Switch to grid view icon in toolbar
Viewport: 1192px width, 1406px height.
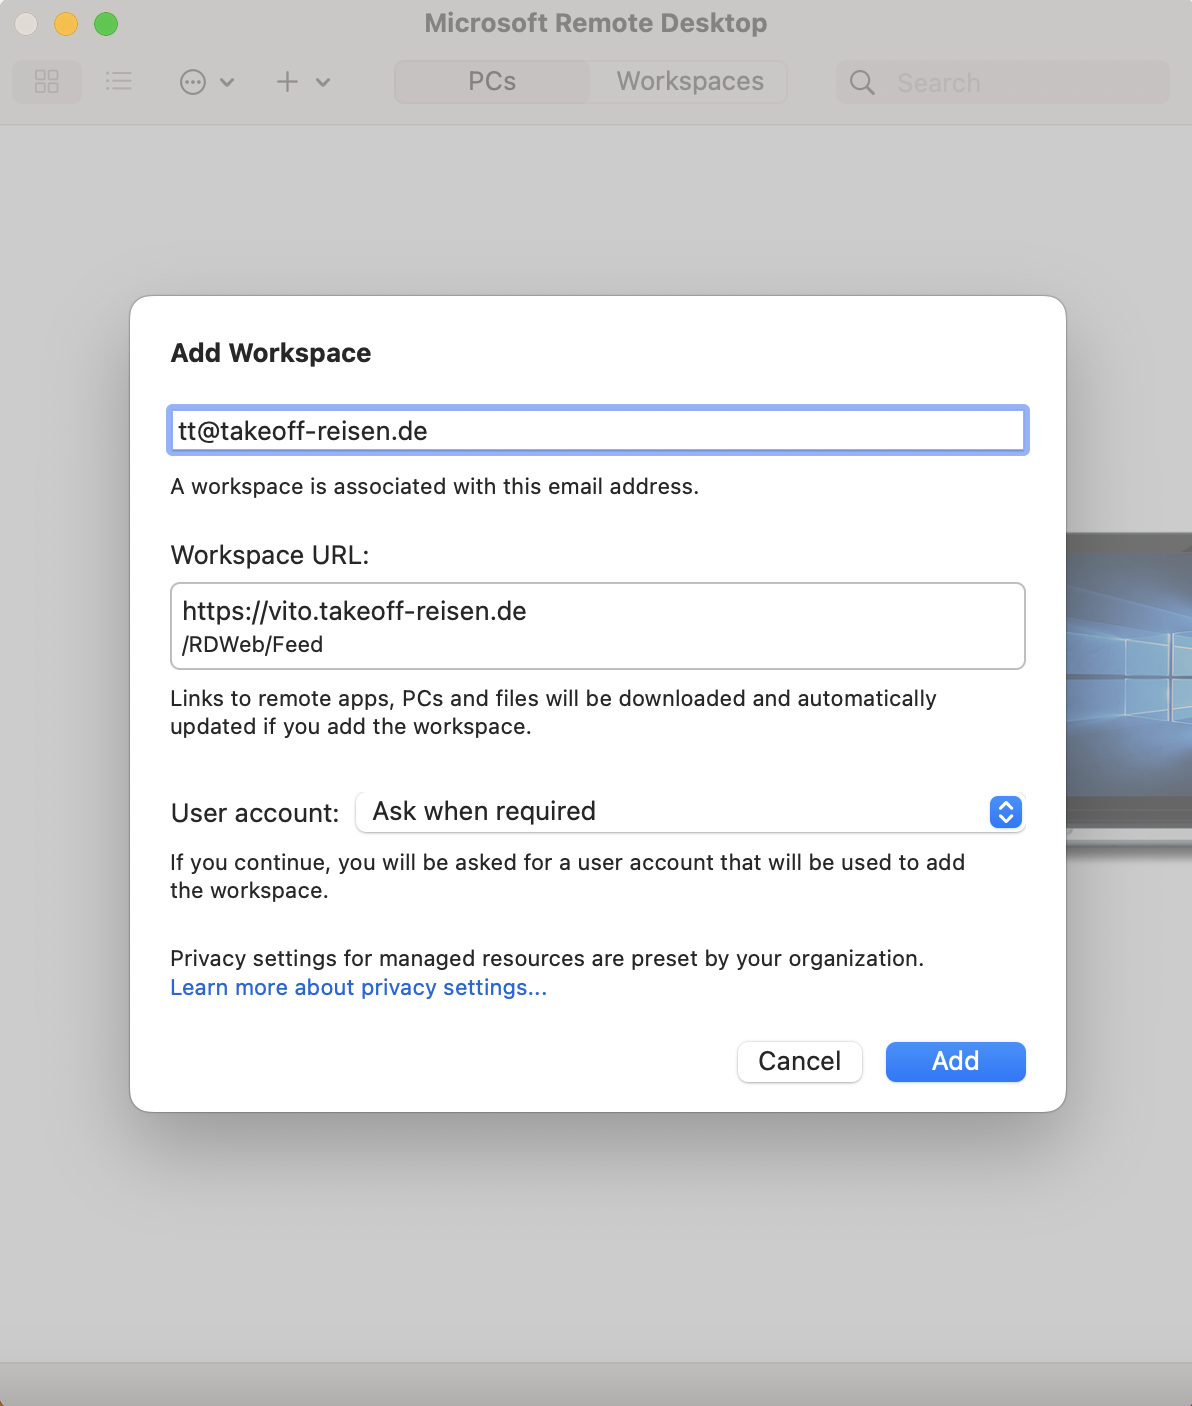(x=47, y=82)
